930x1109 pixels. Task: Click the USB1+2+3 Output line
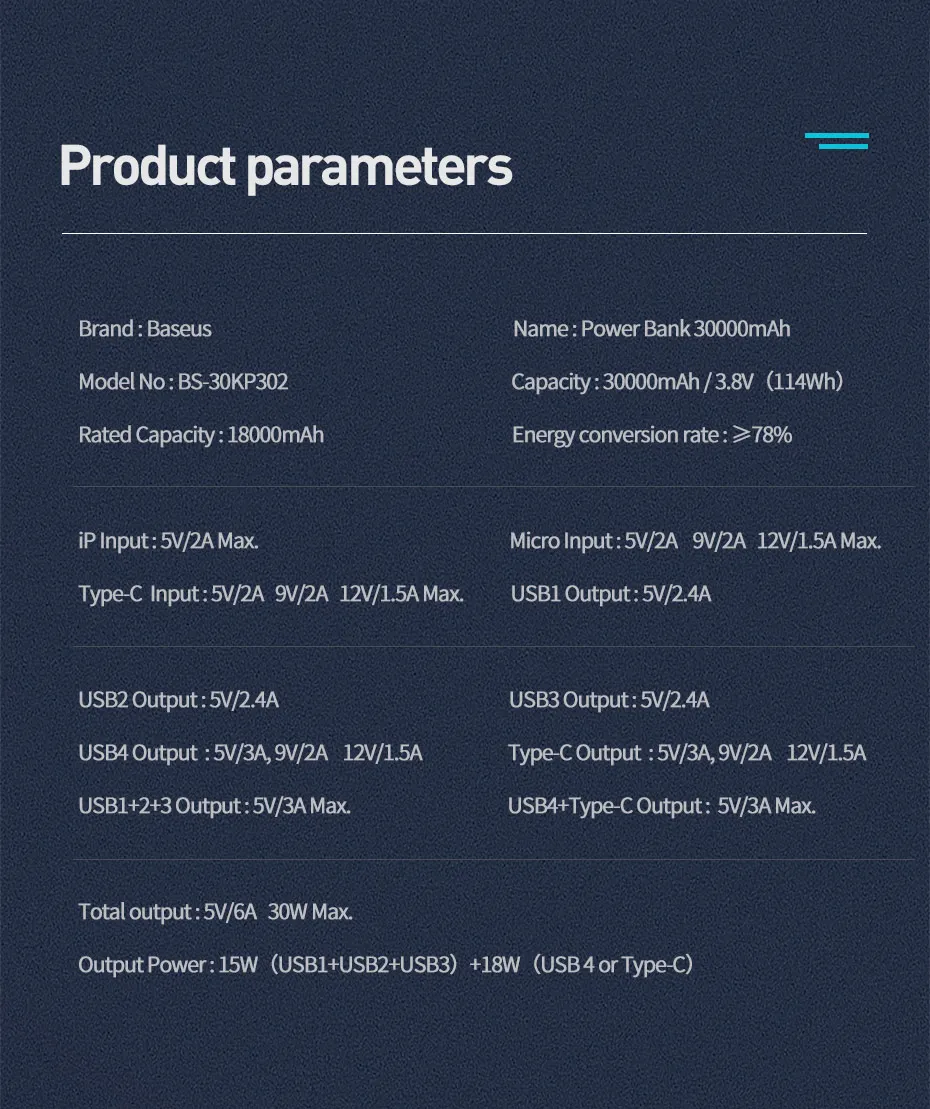tap(214, 806)
